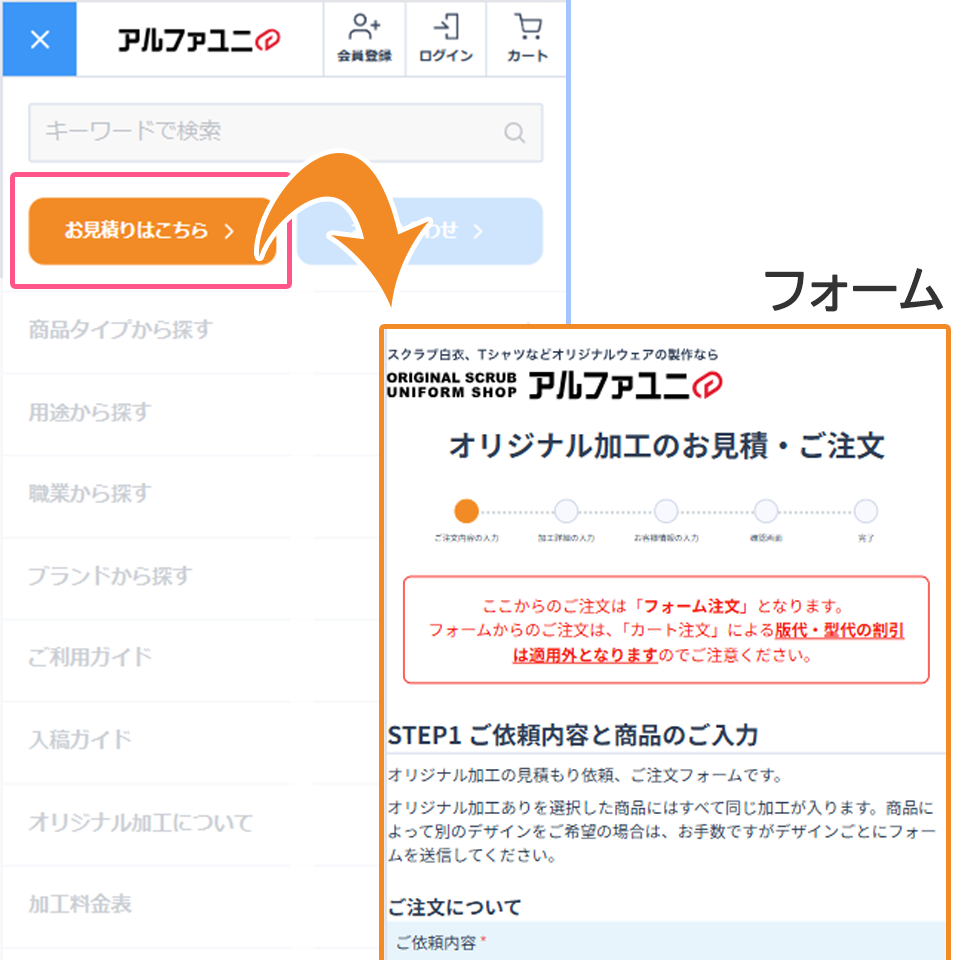This screenshot has width=960, height=960.
Task: Open ご利用ガイド menu item
Action: [x=90, y=657]
